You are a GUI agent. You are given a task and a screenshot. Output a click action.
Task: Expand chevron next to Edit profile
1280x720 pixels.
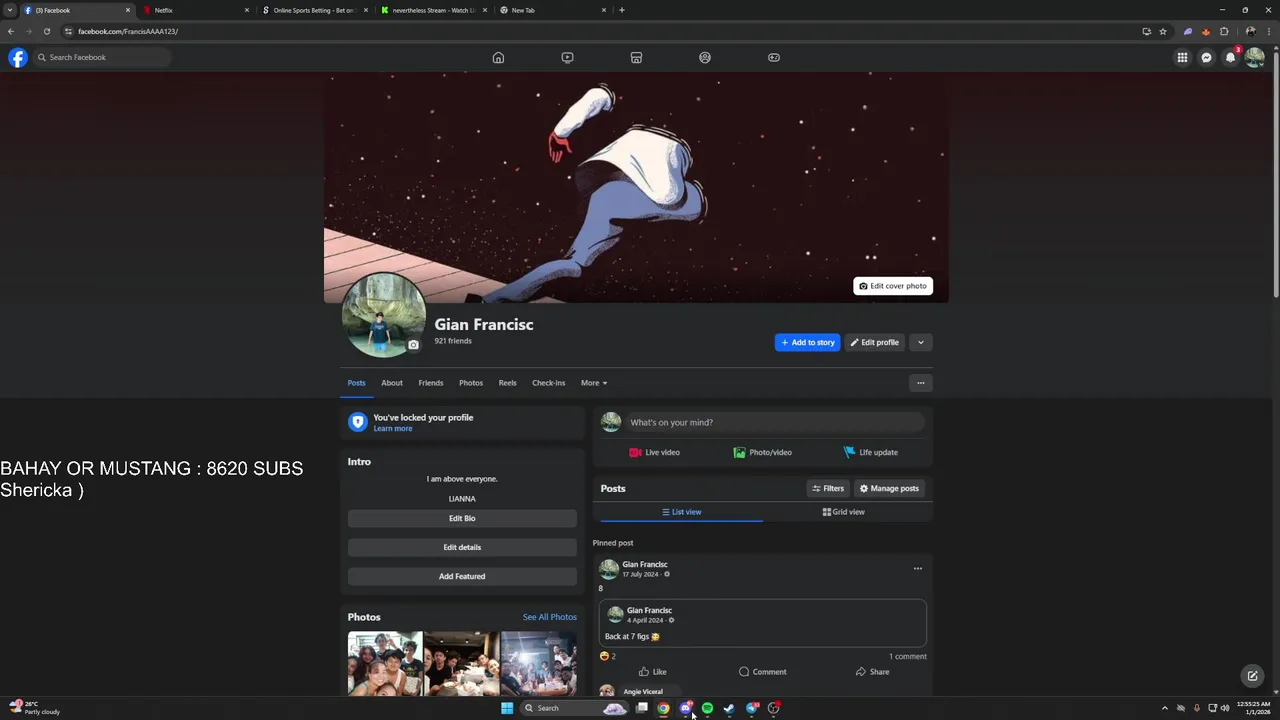921,342
